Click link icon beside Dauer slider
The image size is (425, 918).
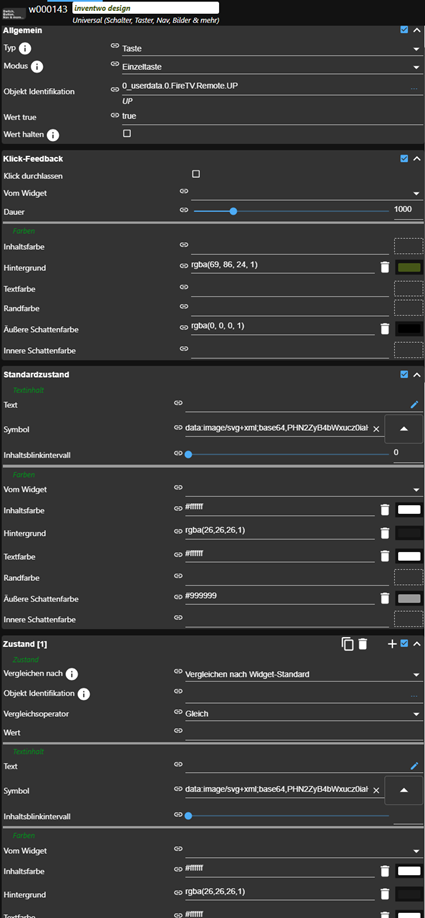184,210
